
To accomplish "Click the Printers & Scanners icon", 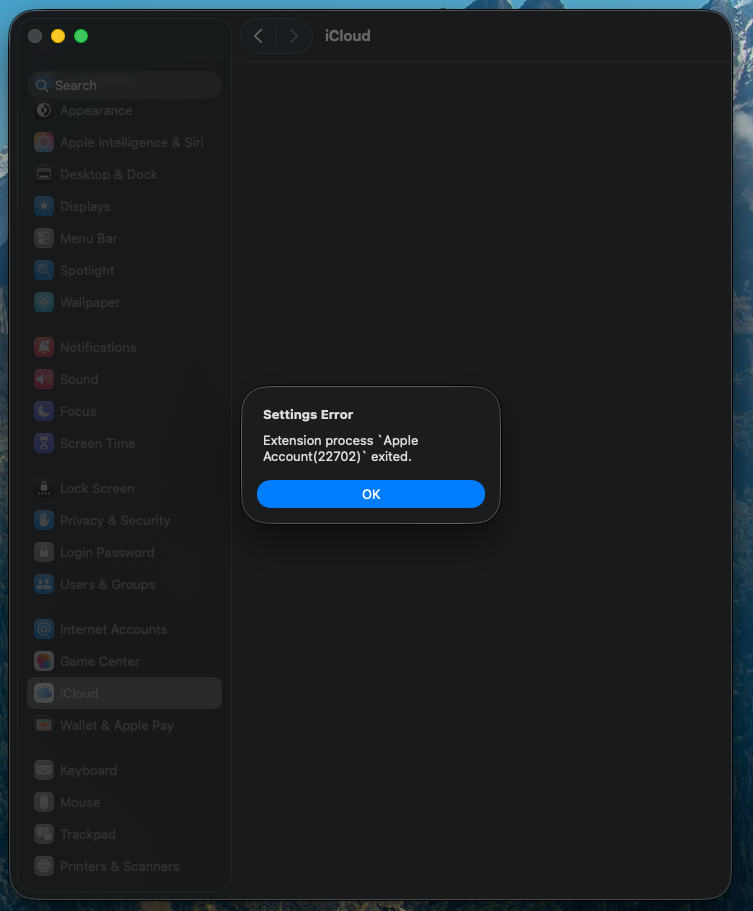I will tap(44, 866).
